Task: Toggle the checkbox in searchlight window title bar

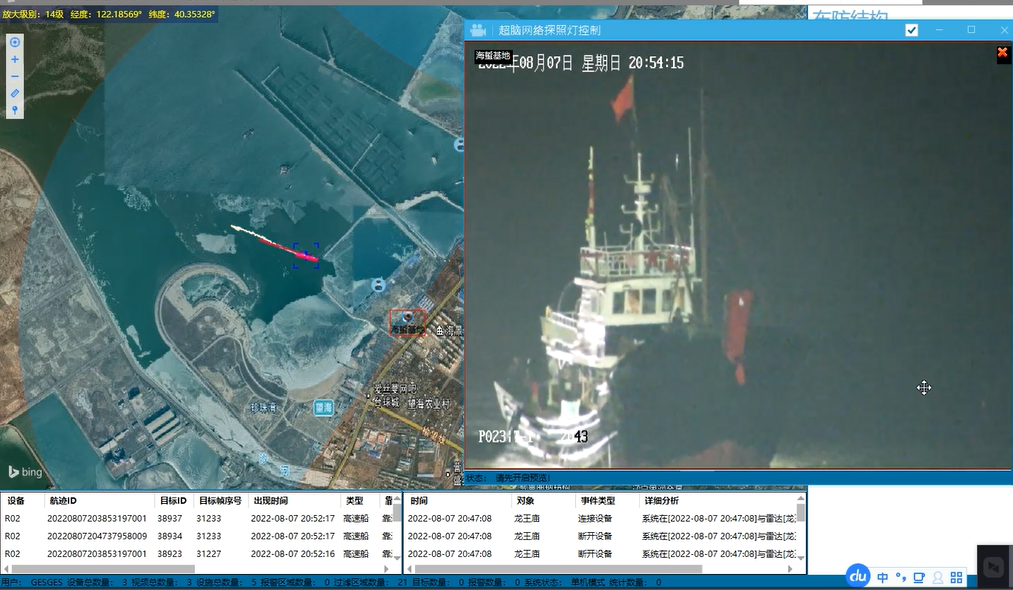Action: tap(911, 30)
